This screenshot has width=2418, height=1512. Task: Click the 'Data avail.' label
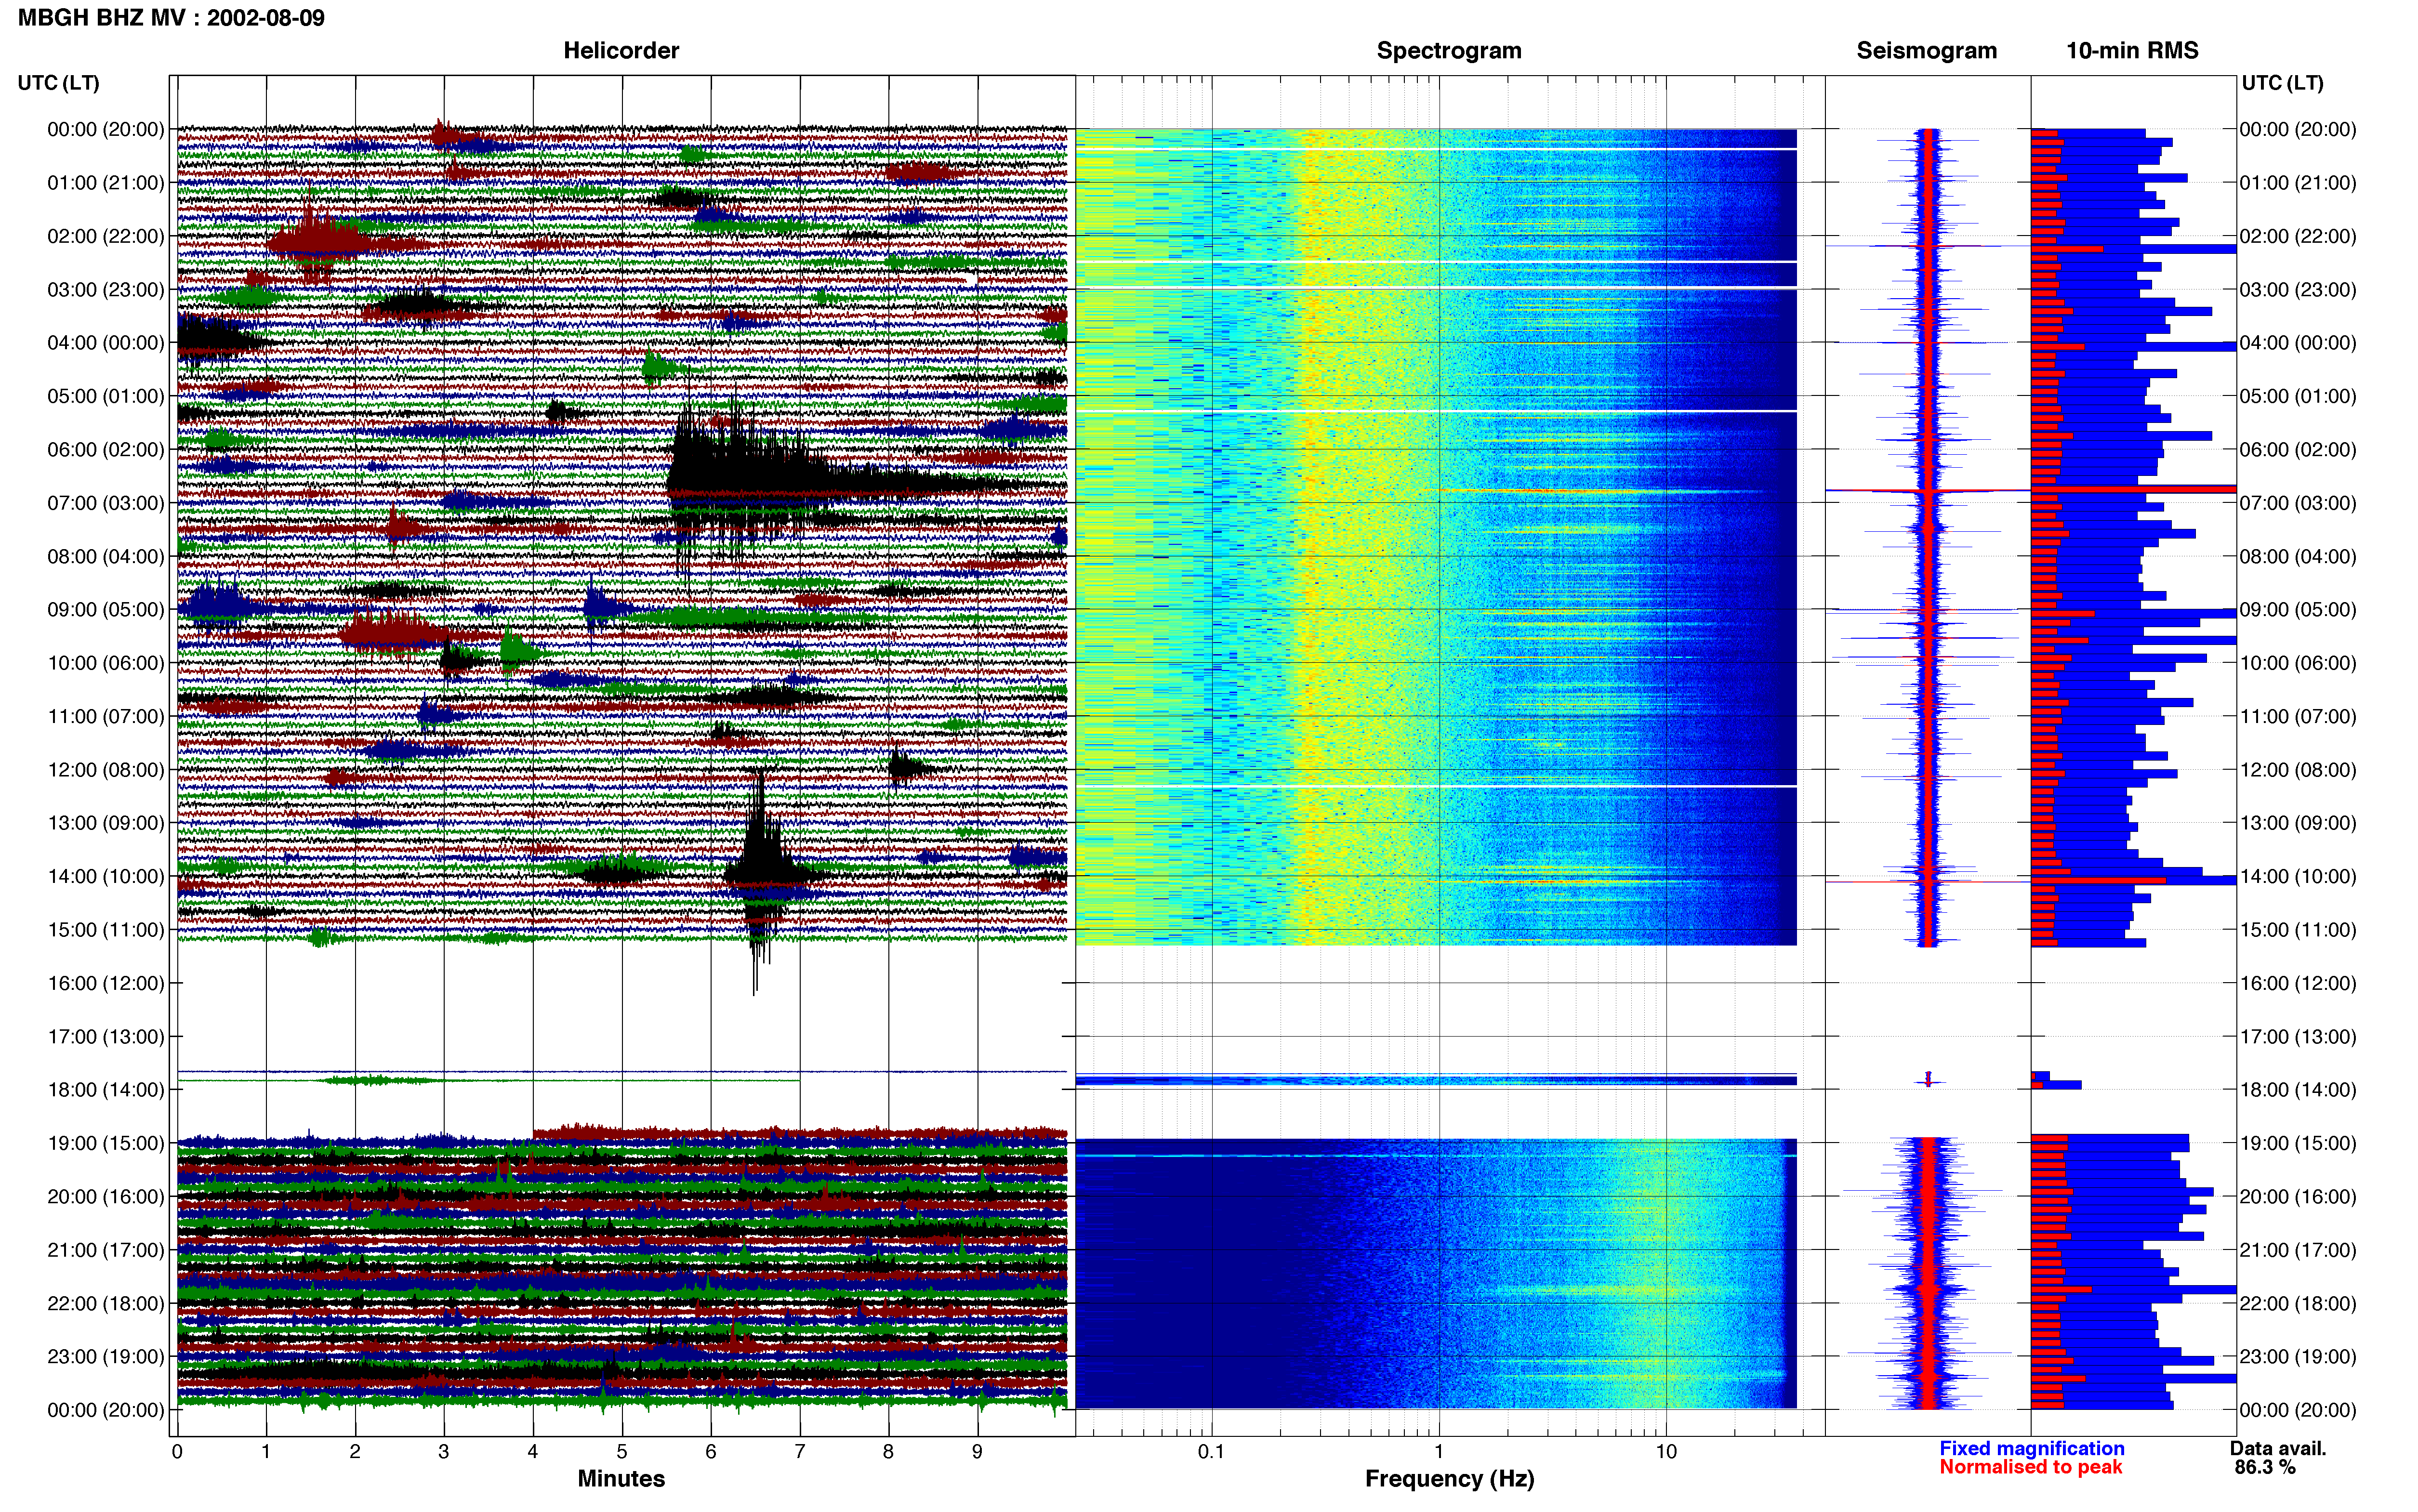[x=2278, y=1448]
